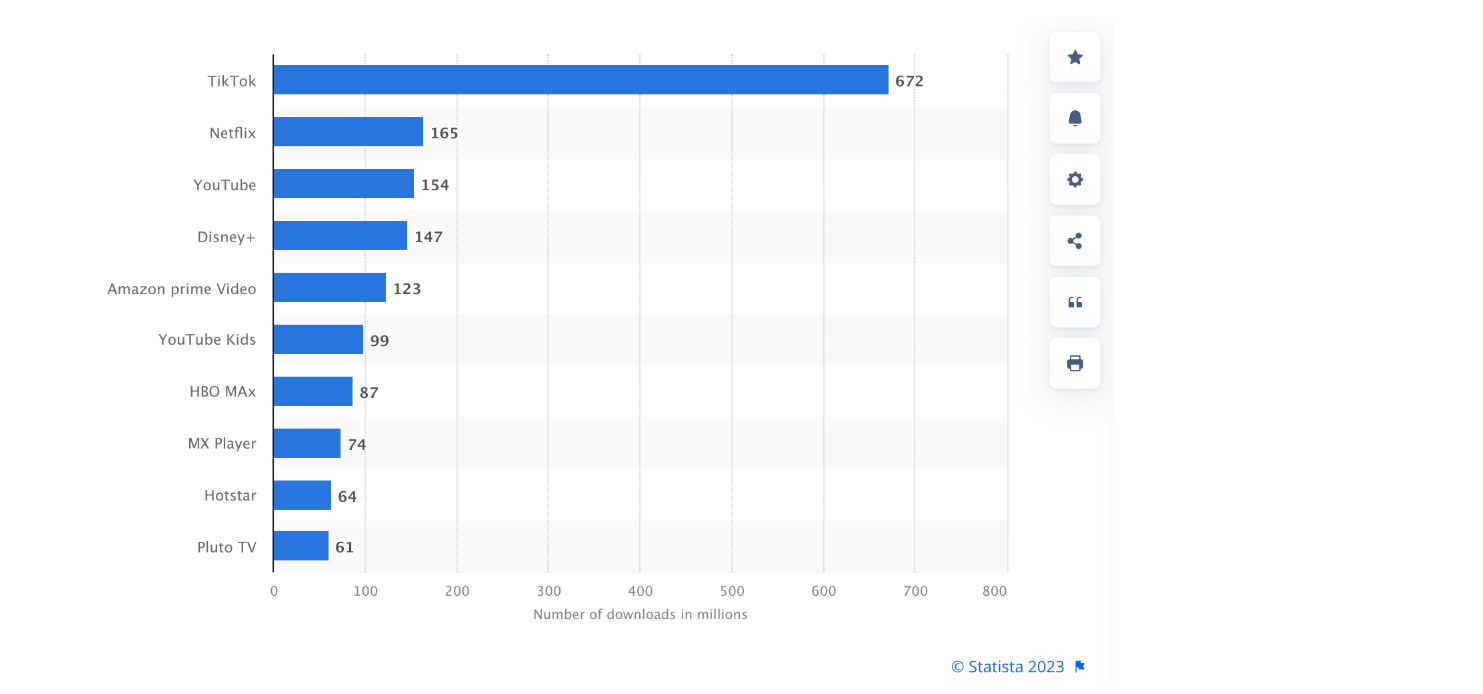Click the quotation citation icon
Image resolution: width=1483 pixels, height=694 pixels.
coord(1075,302)
